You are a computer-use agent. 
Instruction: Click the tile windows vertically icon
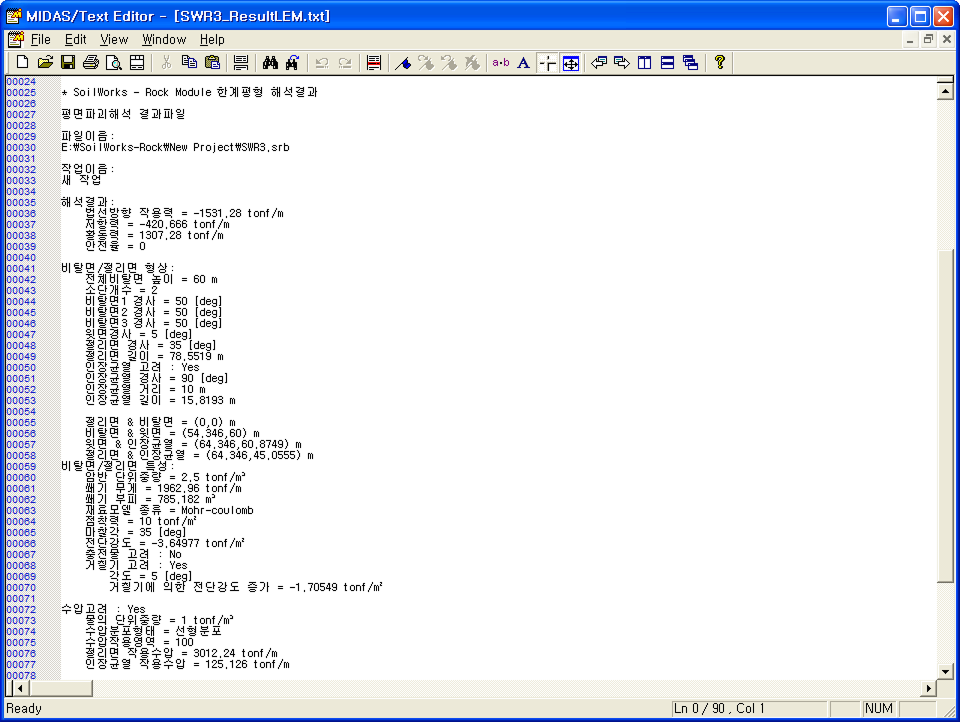(645, 63)
